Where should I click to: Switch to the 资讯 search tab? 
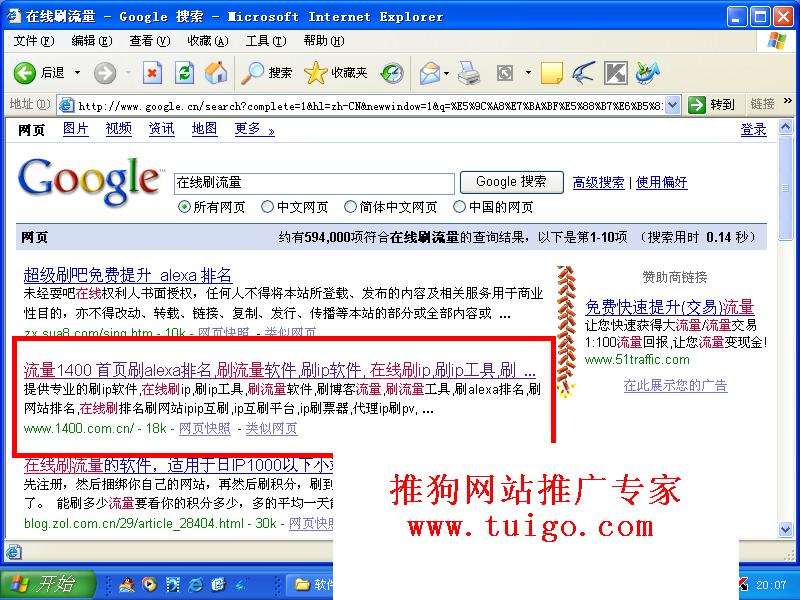(161, 129)
